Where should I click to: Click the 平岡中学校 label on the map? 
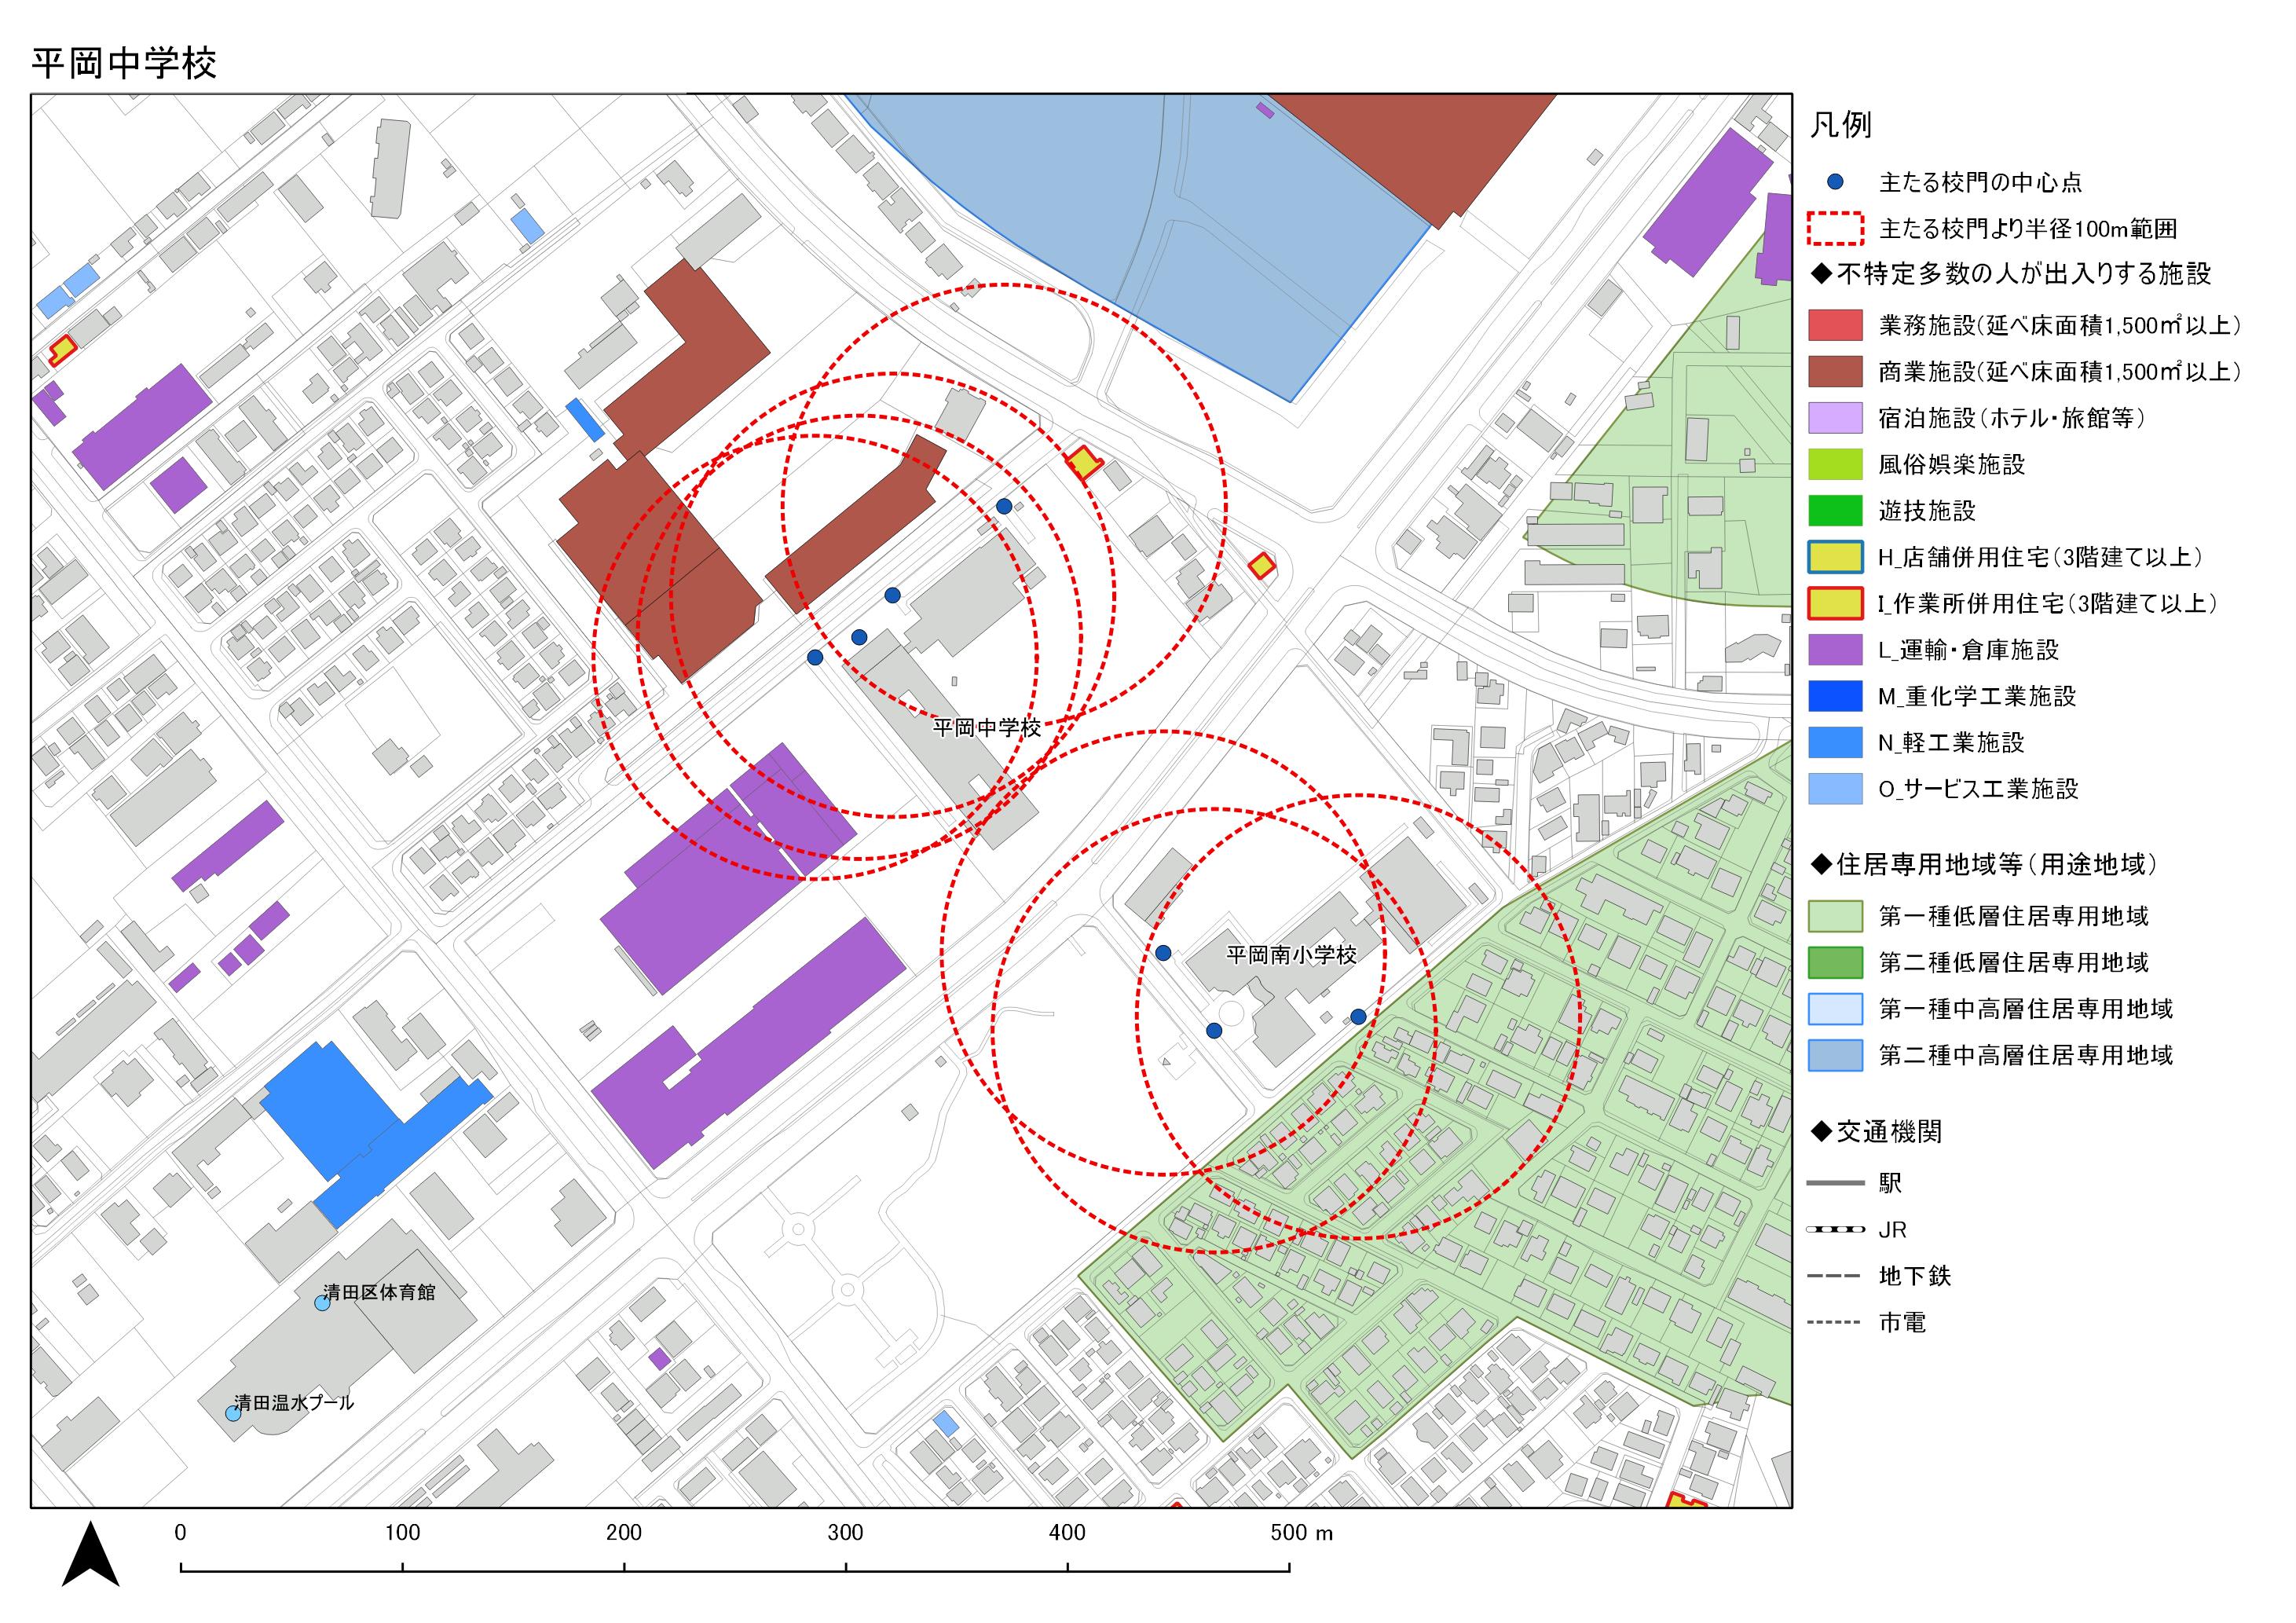986,728
